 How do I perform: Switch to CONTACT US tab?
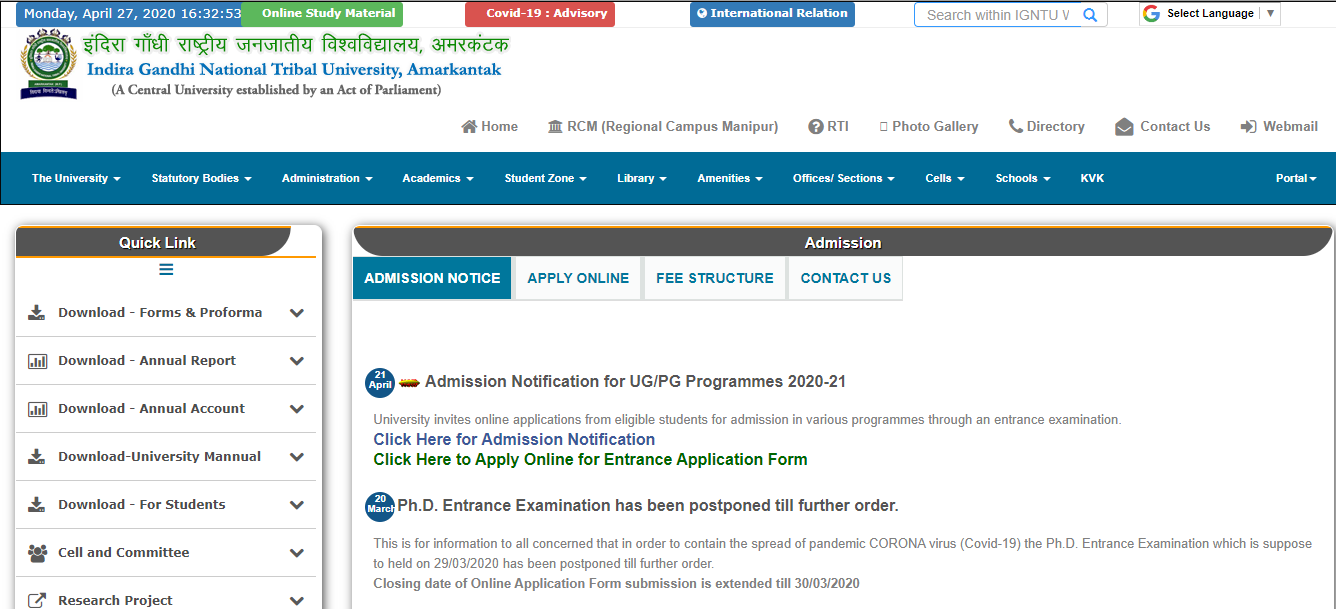(x=846, y=278)
